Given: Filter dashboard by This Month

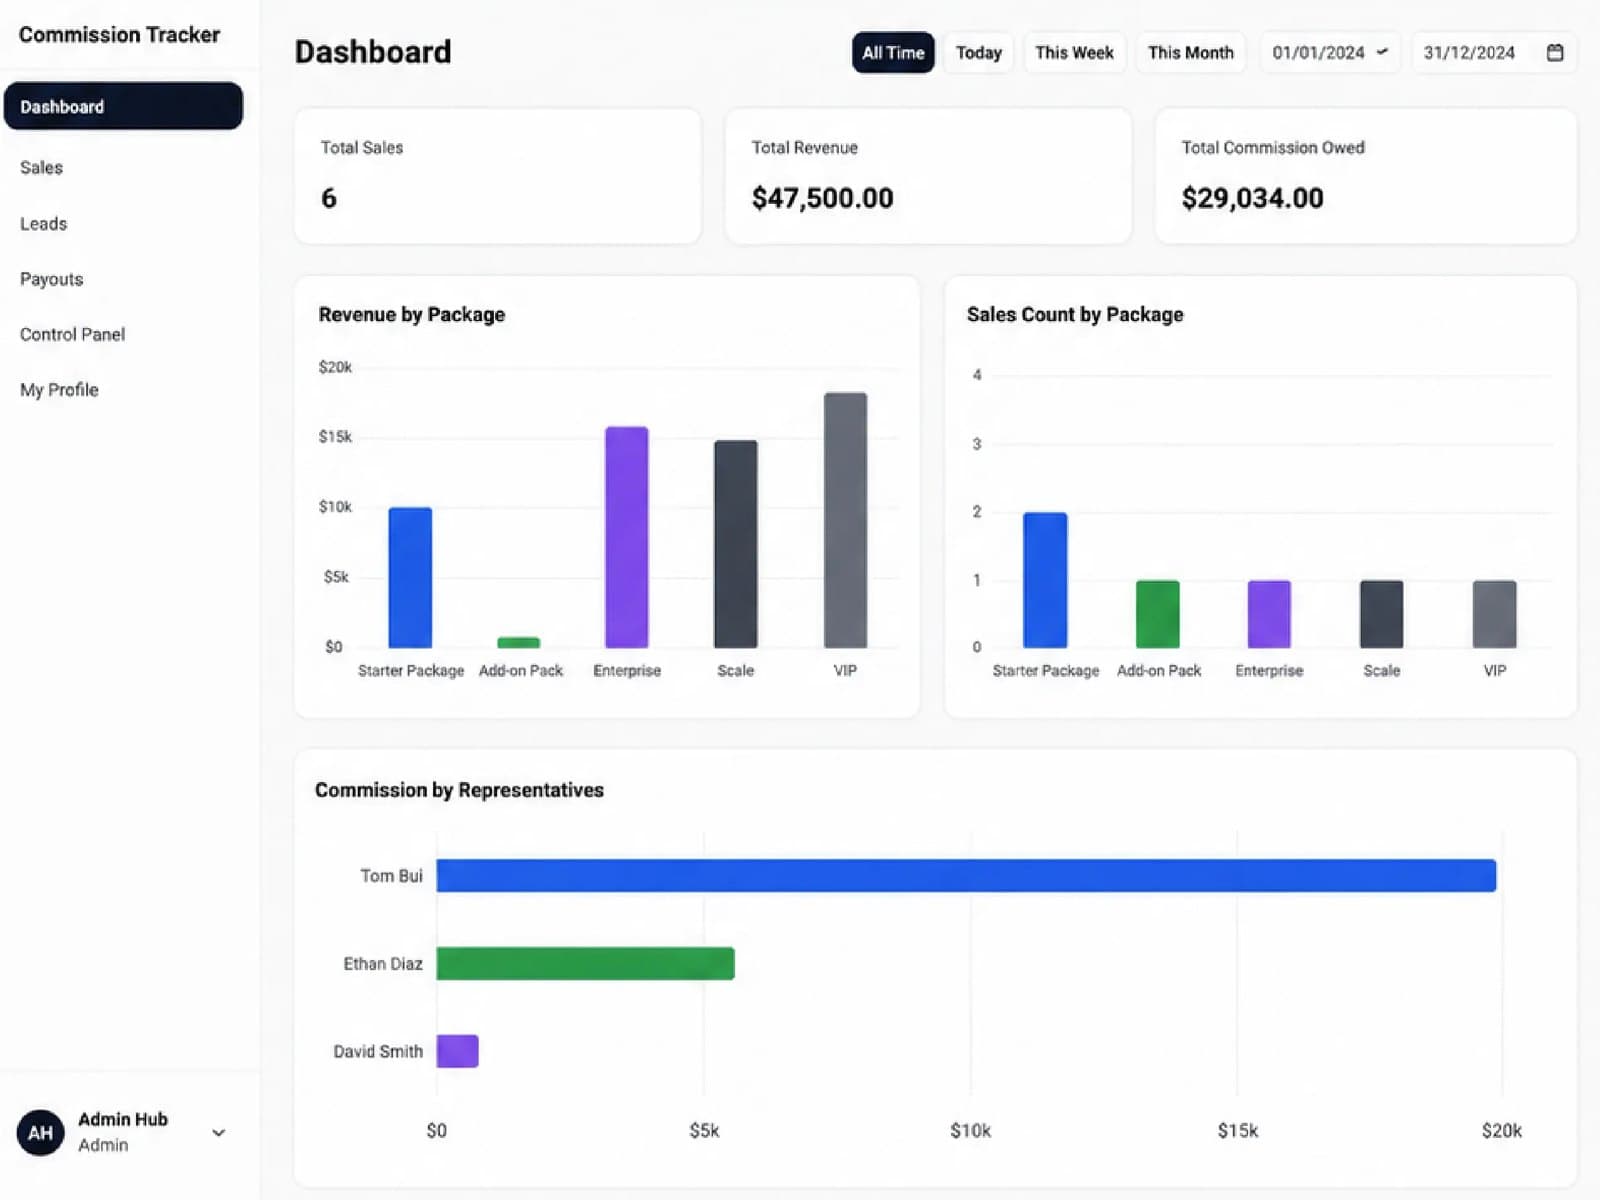Looking at the screenshot, I should pyautogui.click(x=1191, y=53).
